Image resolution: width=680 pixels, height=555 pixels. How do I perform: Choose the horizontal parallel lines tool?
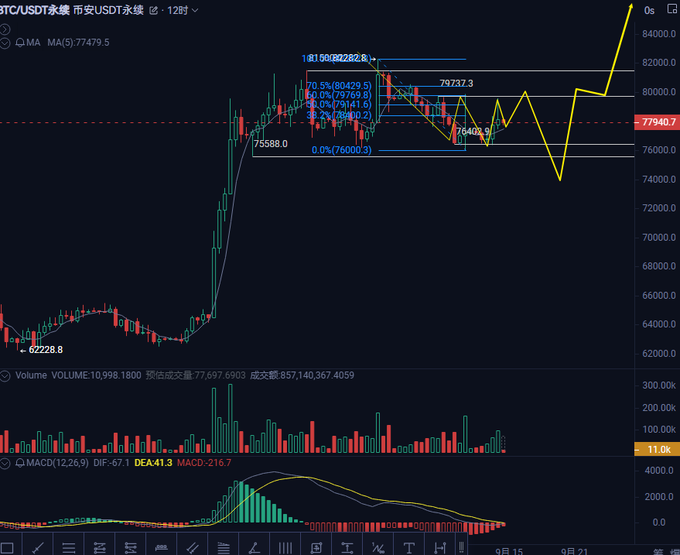(69, 548)
